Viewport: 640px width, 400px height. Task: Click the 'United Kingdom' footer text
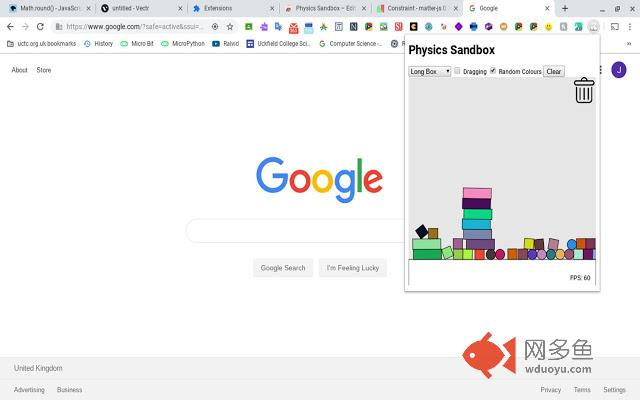point(38,368)
